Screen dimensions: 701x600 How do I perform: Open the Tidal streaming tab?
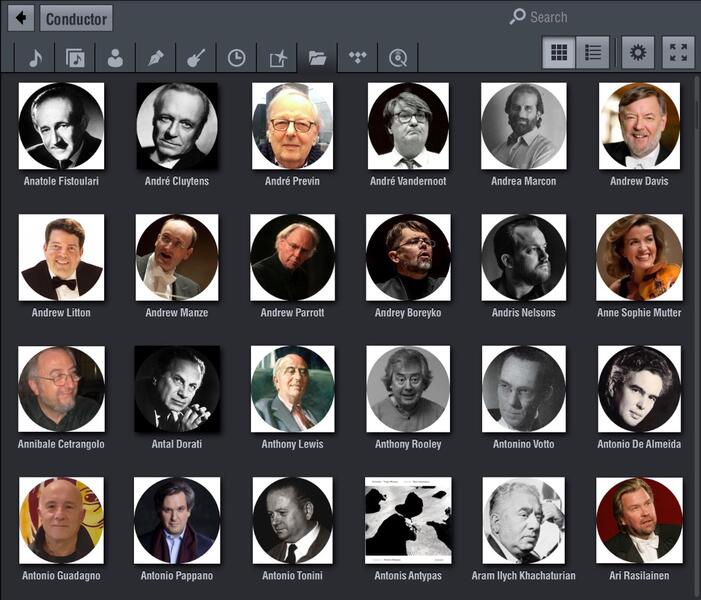coord(357,58)
